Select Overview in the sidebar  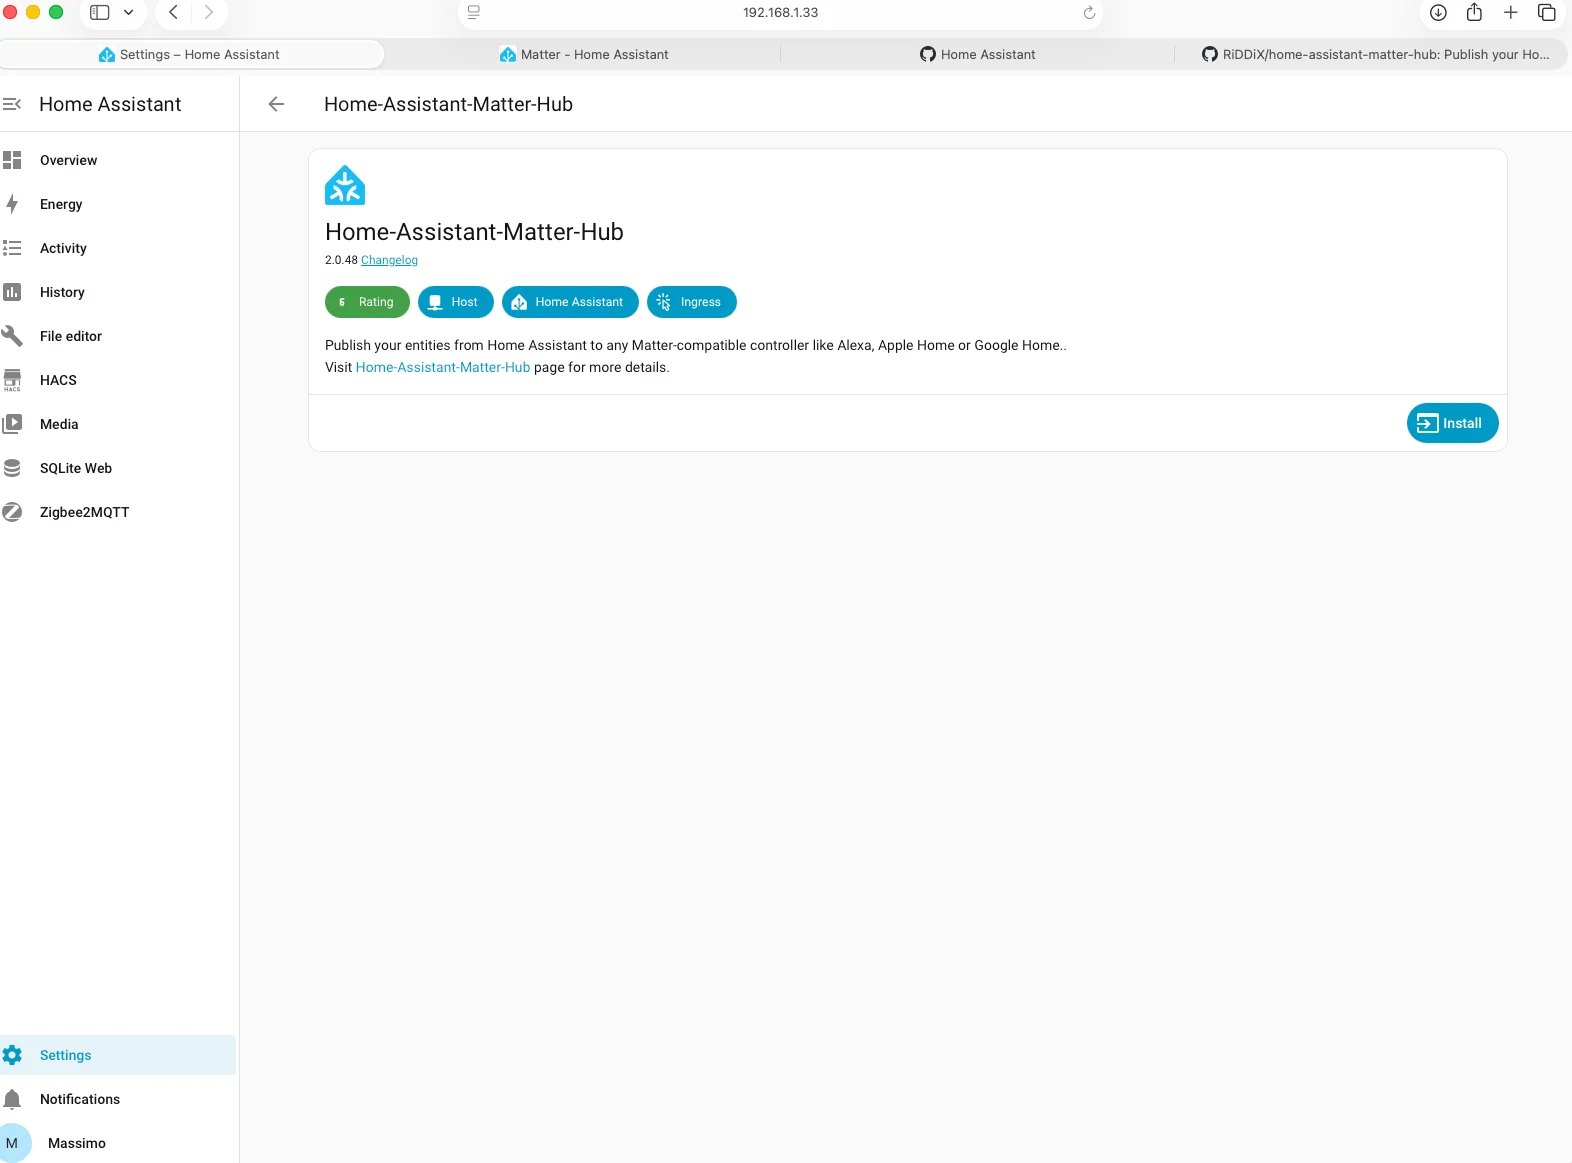118,160
